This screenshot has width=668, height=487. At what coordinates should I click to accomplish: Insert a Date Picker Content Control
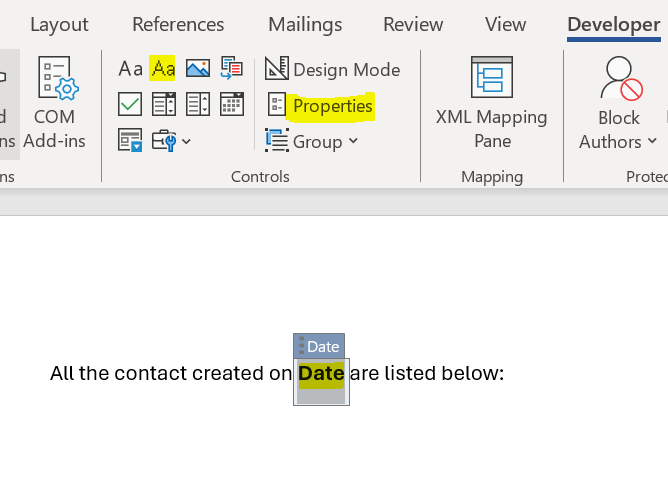tap(231, 104)
